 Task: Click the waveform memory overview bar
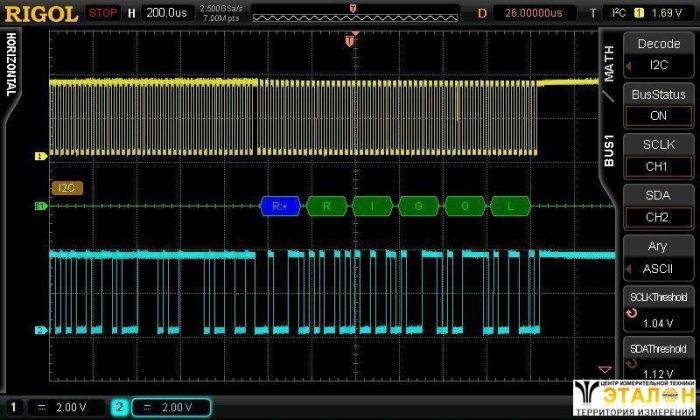click(353, 14)
